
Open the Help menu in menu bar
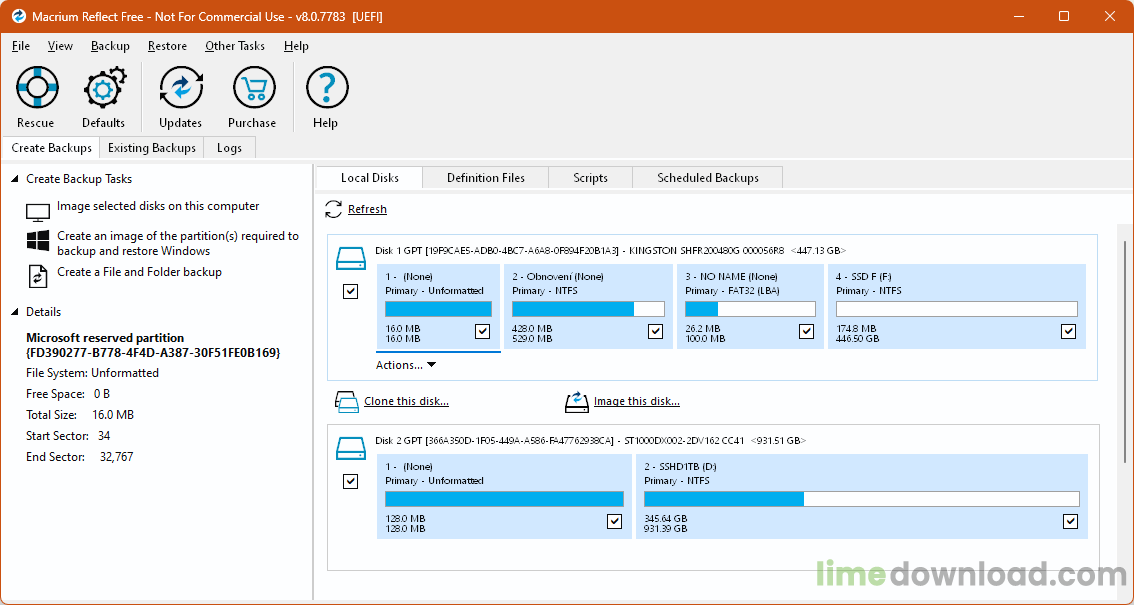pos(297,46)
